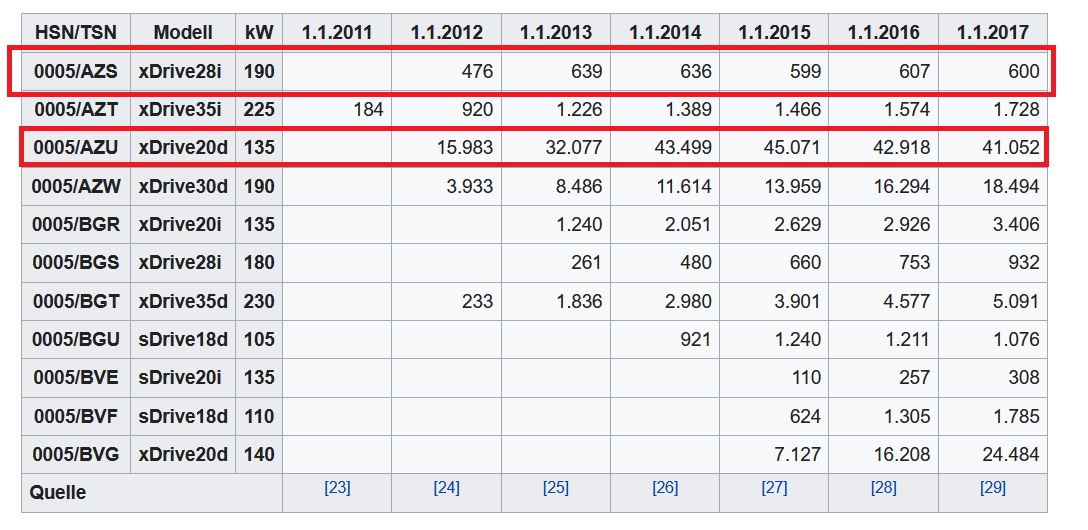Select the 1.1.2011 column header
Image resolution: width=1088 pixels, height=530 pixels.
tap(337, 32)
